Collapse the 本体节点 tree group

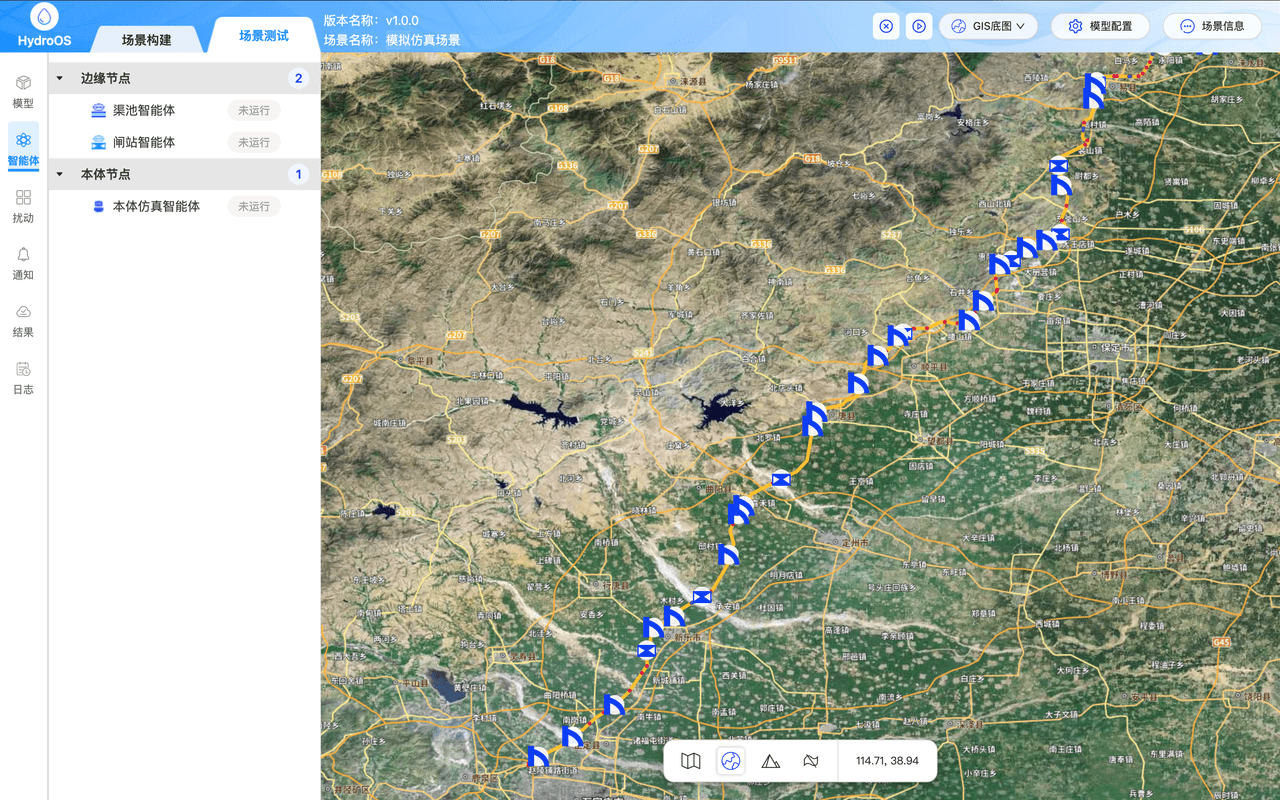point(59,174)
